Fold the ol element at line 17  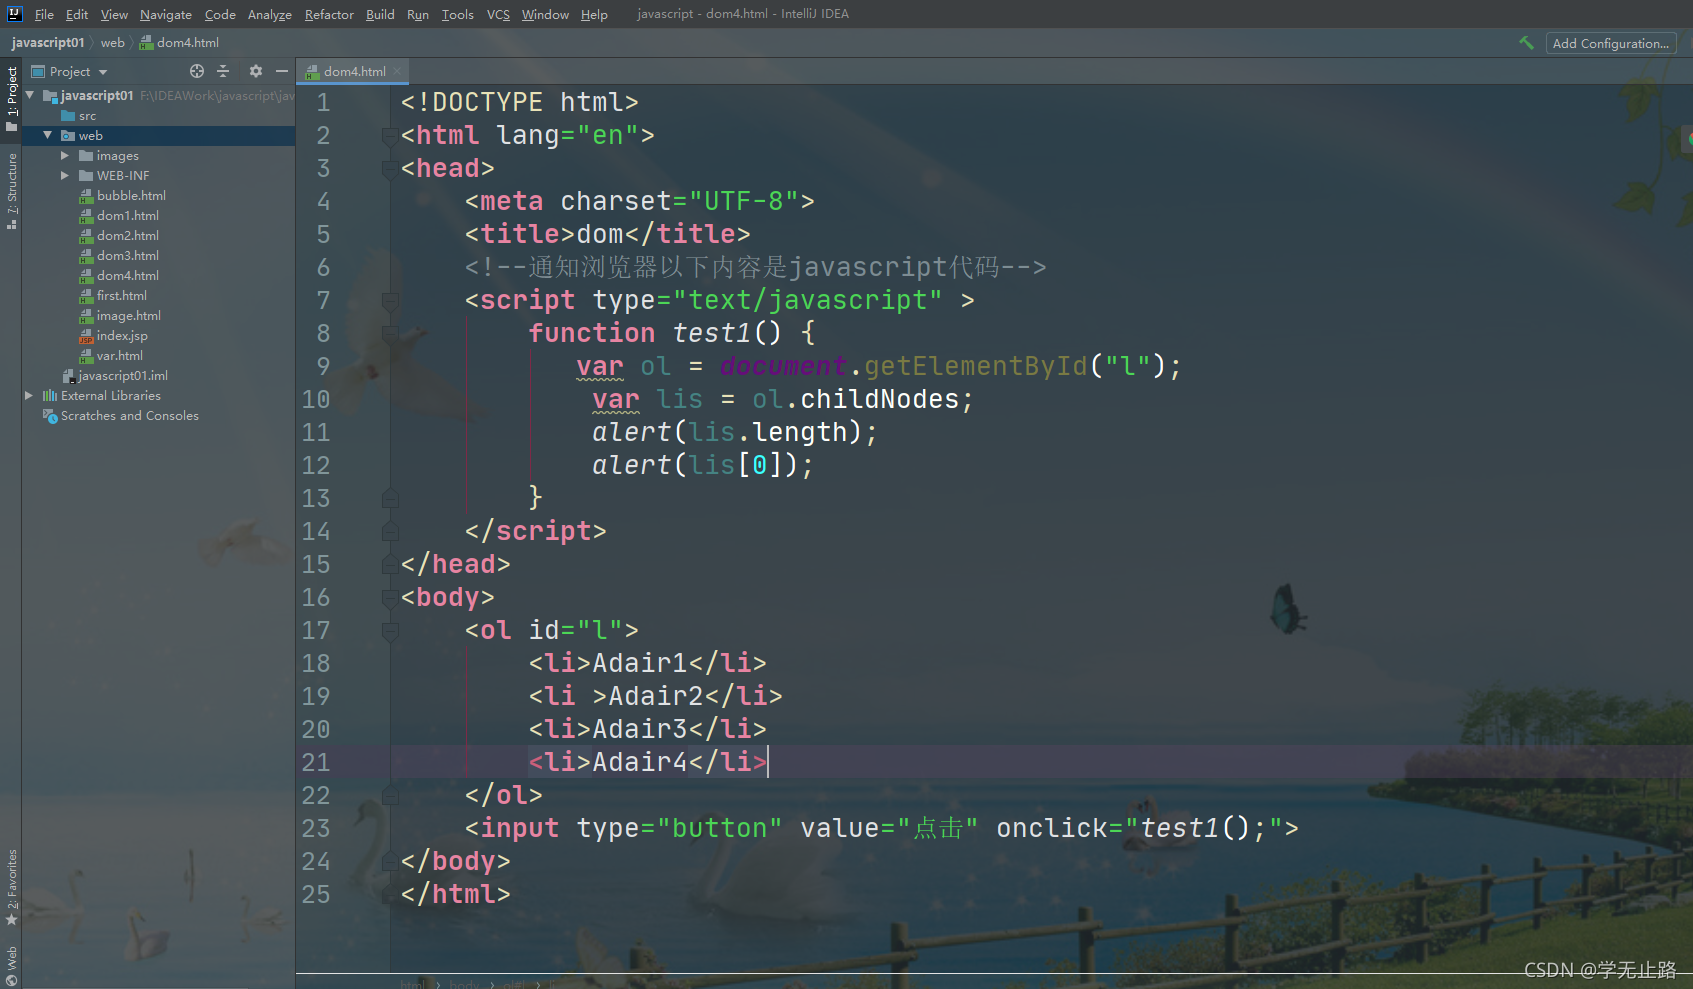390,630
